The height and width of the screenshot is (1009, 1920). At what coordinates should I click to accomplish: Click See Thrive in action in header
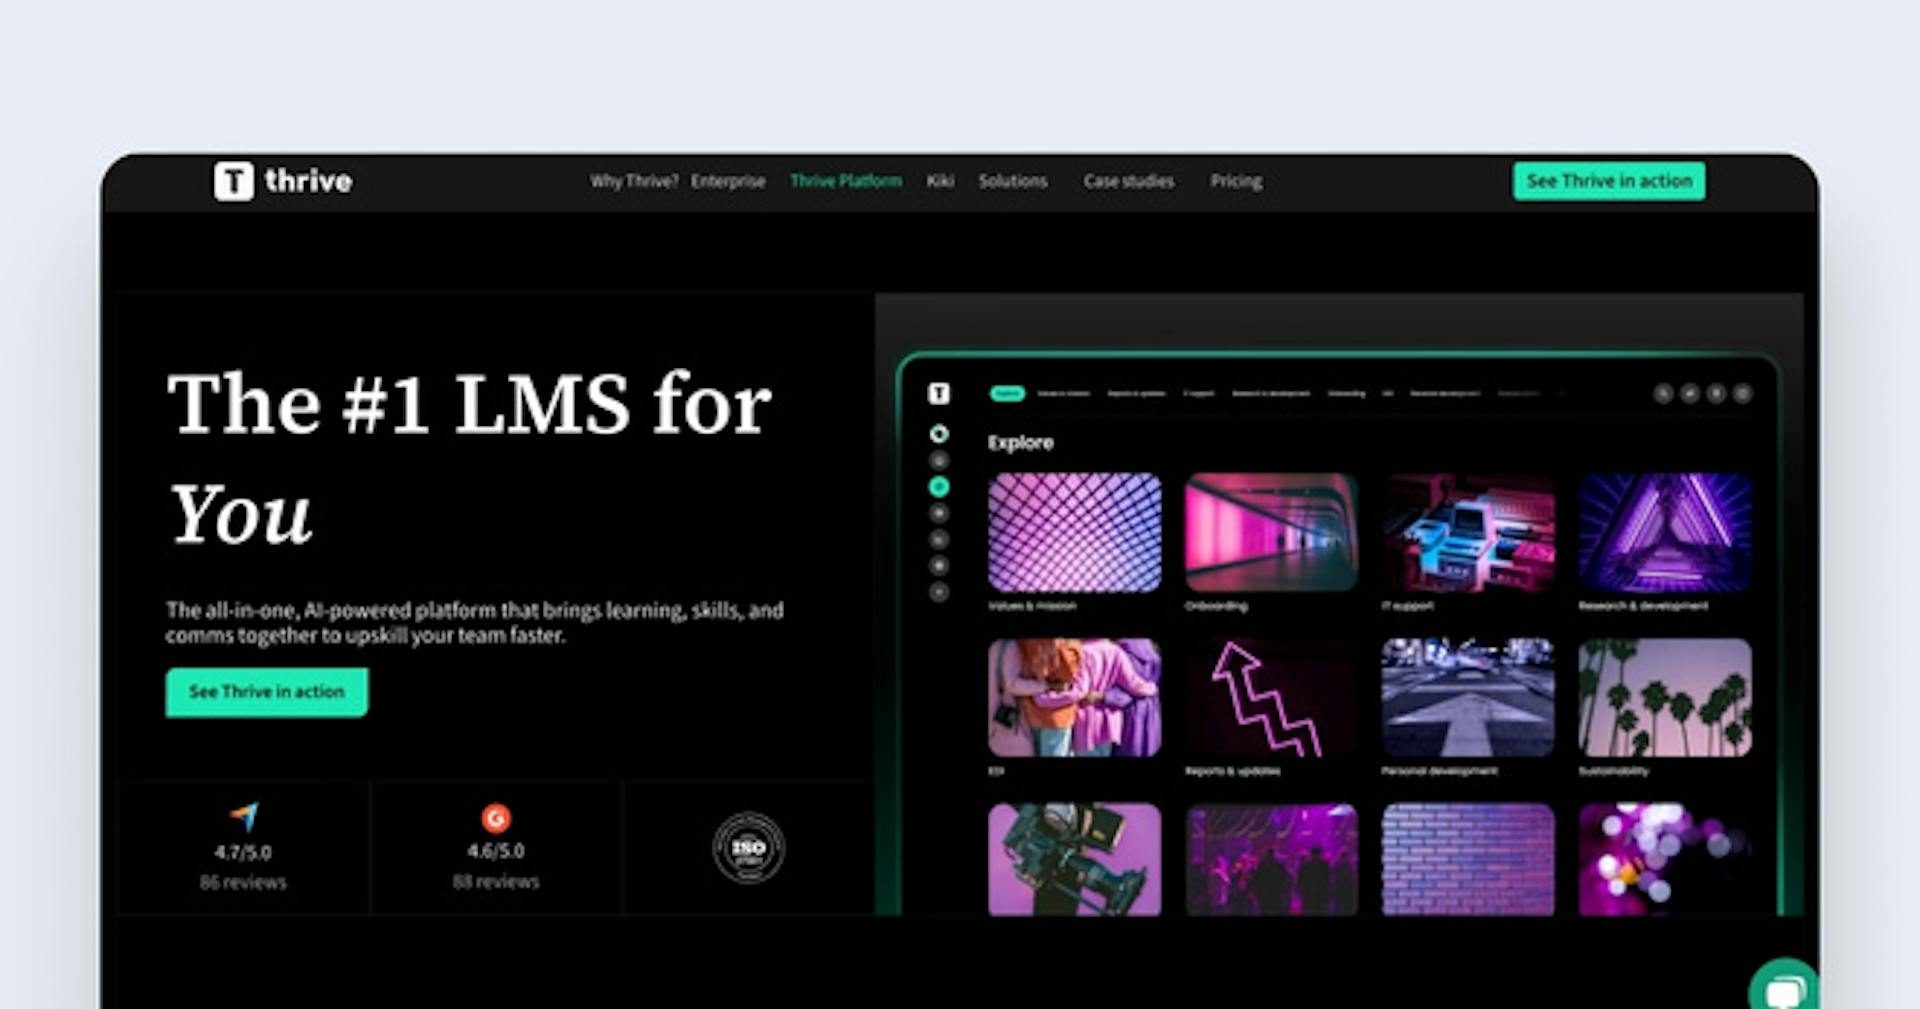click(x=1609, y=181)
